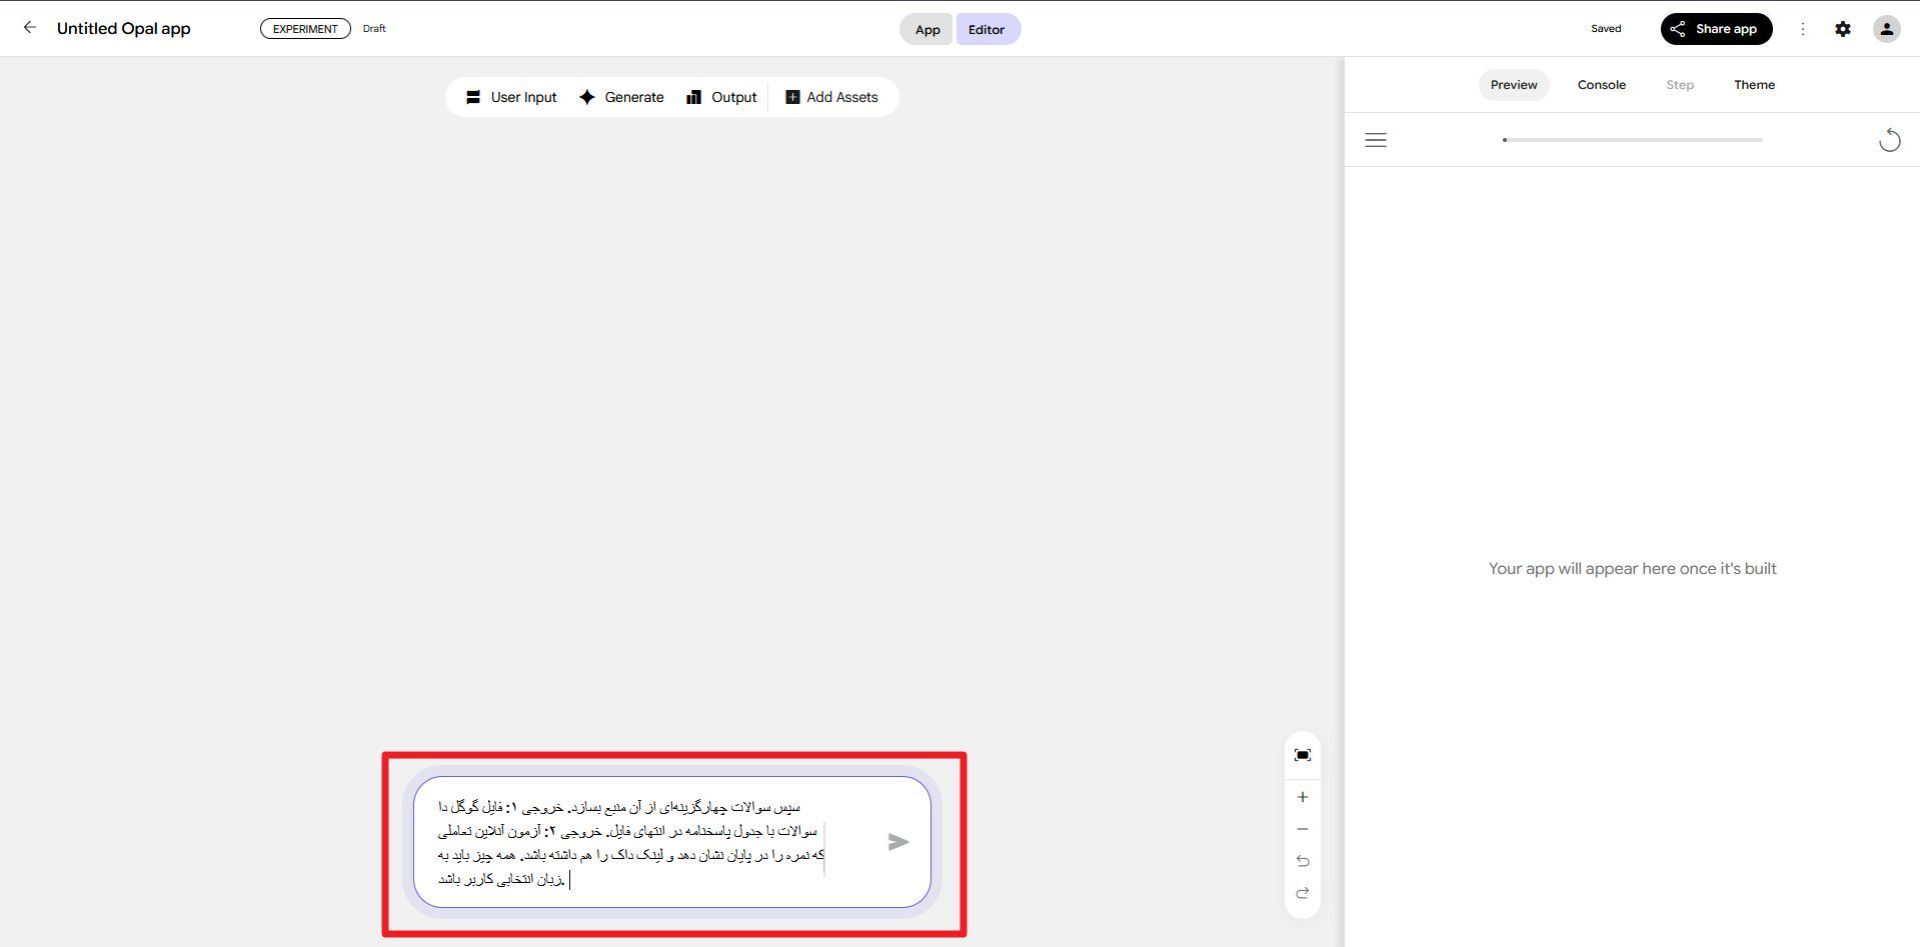Fit the canvas to the screen
Image resolution: width=1920 pixels, height=947 pixels.
(1302, 755)
